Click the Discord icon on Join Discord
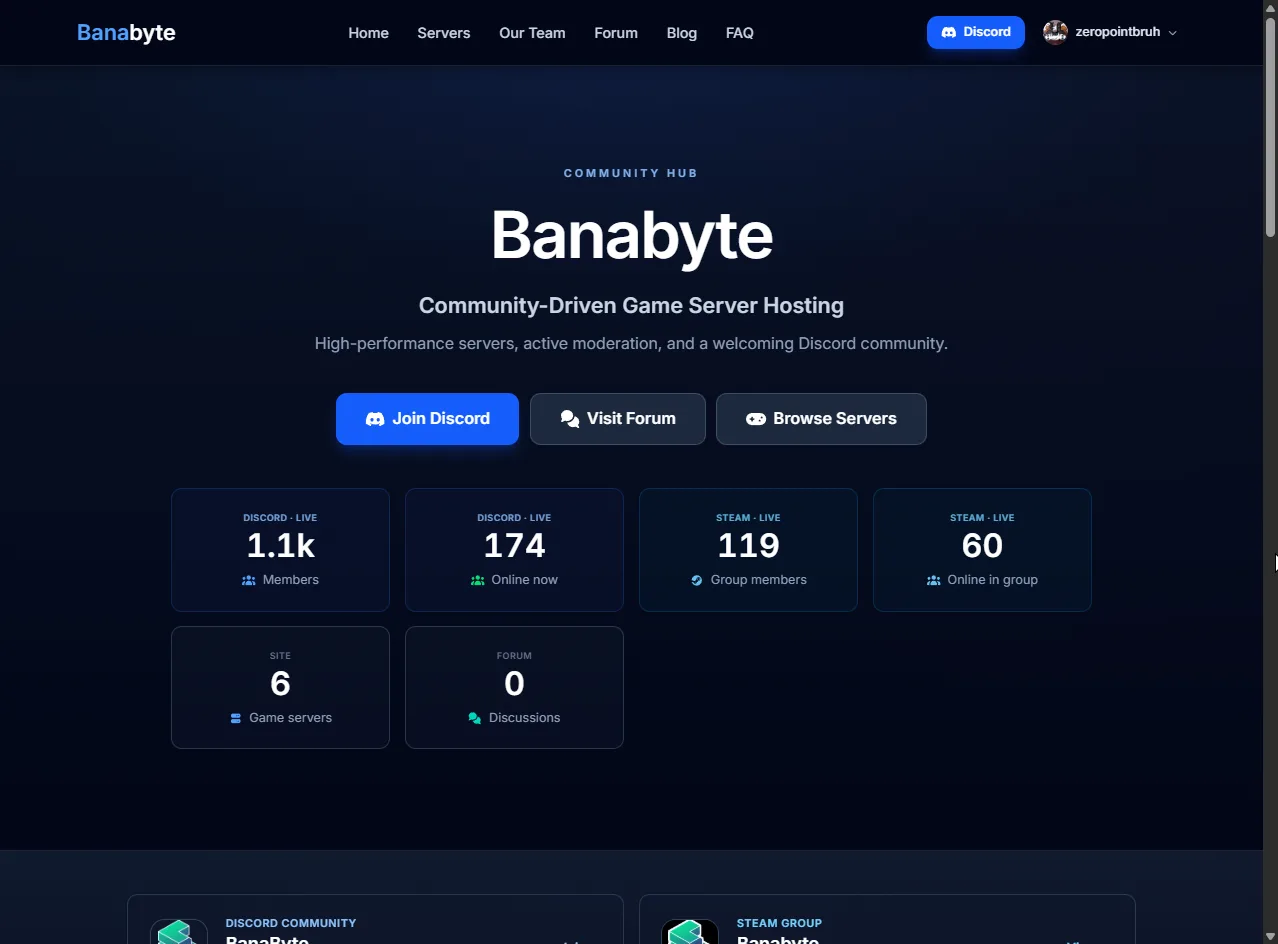Viewport: 1278px width, 944px height. click(x=375, y=419)
